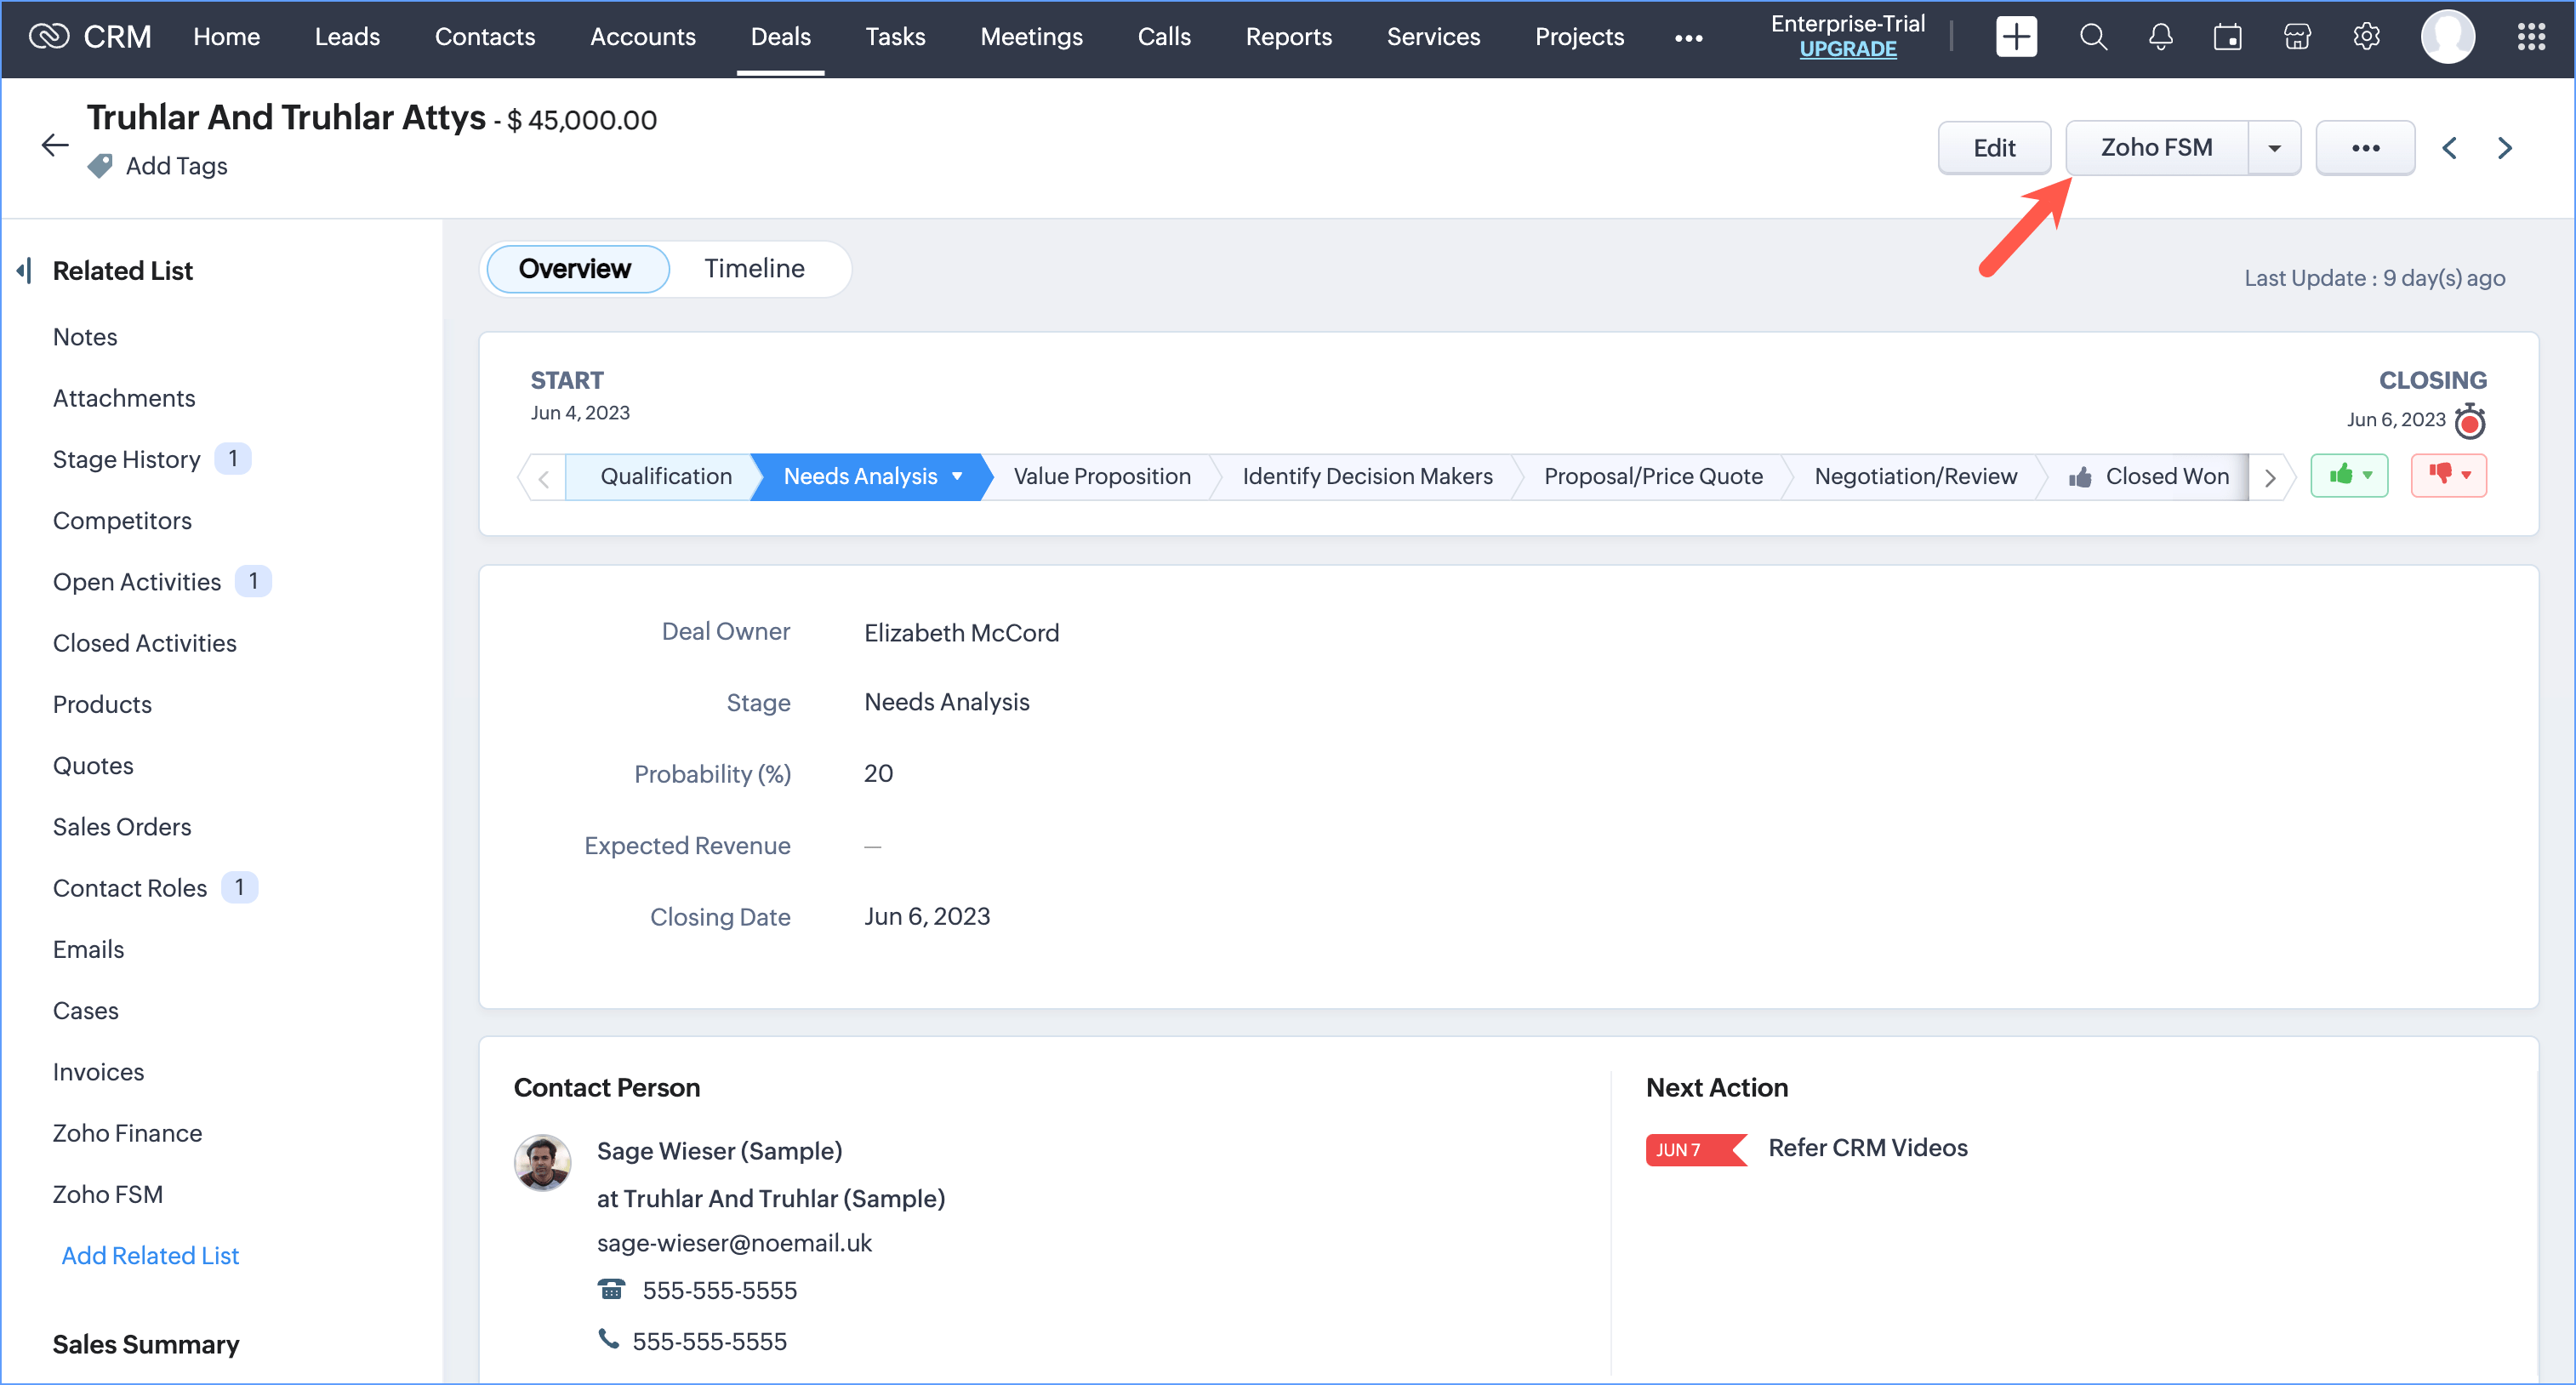The image size is (2576, 1385).
Task: Switch to the Timeline view
Action: click(754, 268)
